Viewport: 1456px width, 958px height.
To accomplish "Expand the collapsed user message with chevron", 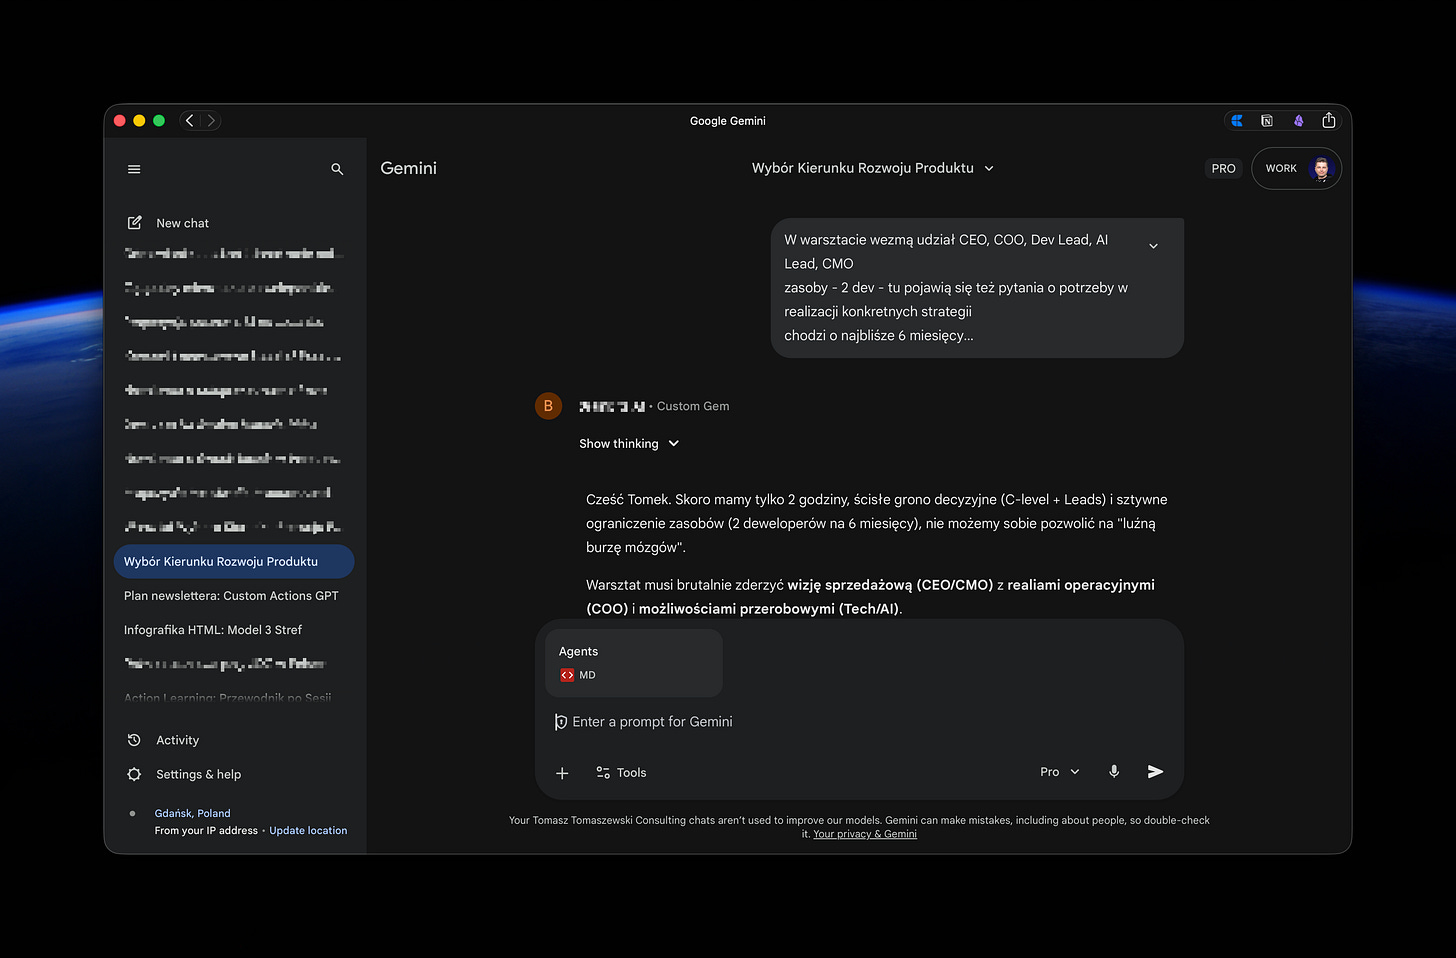I will pyautogui.click(x=1153, y=245).
